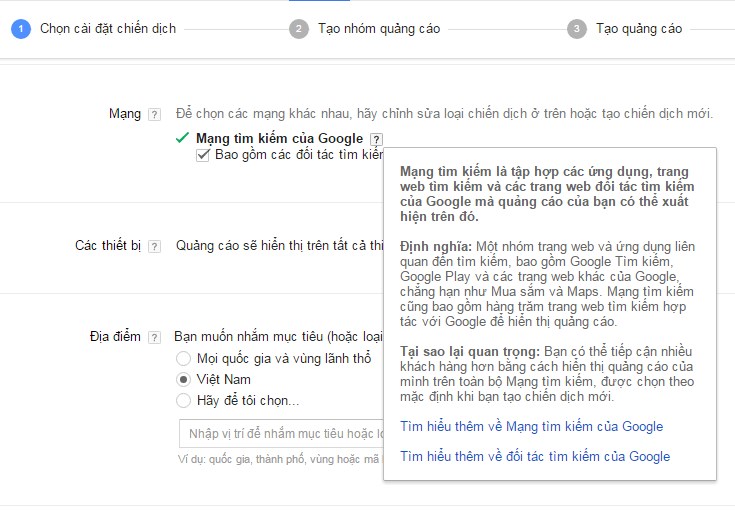Go to Tạo quảng cáo step
The image size is (735, 520).
pos(638,29)
